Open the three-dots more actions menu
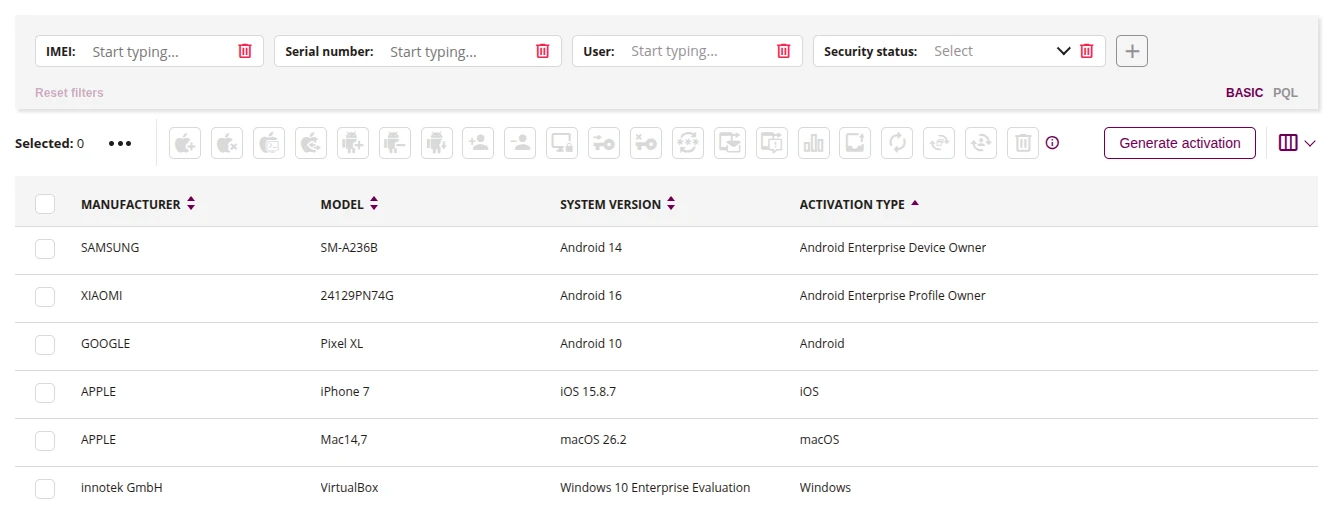The height and width of the screenshot is (529, 1333). tap(120, 143)
